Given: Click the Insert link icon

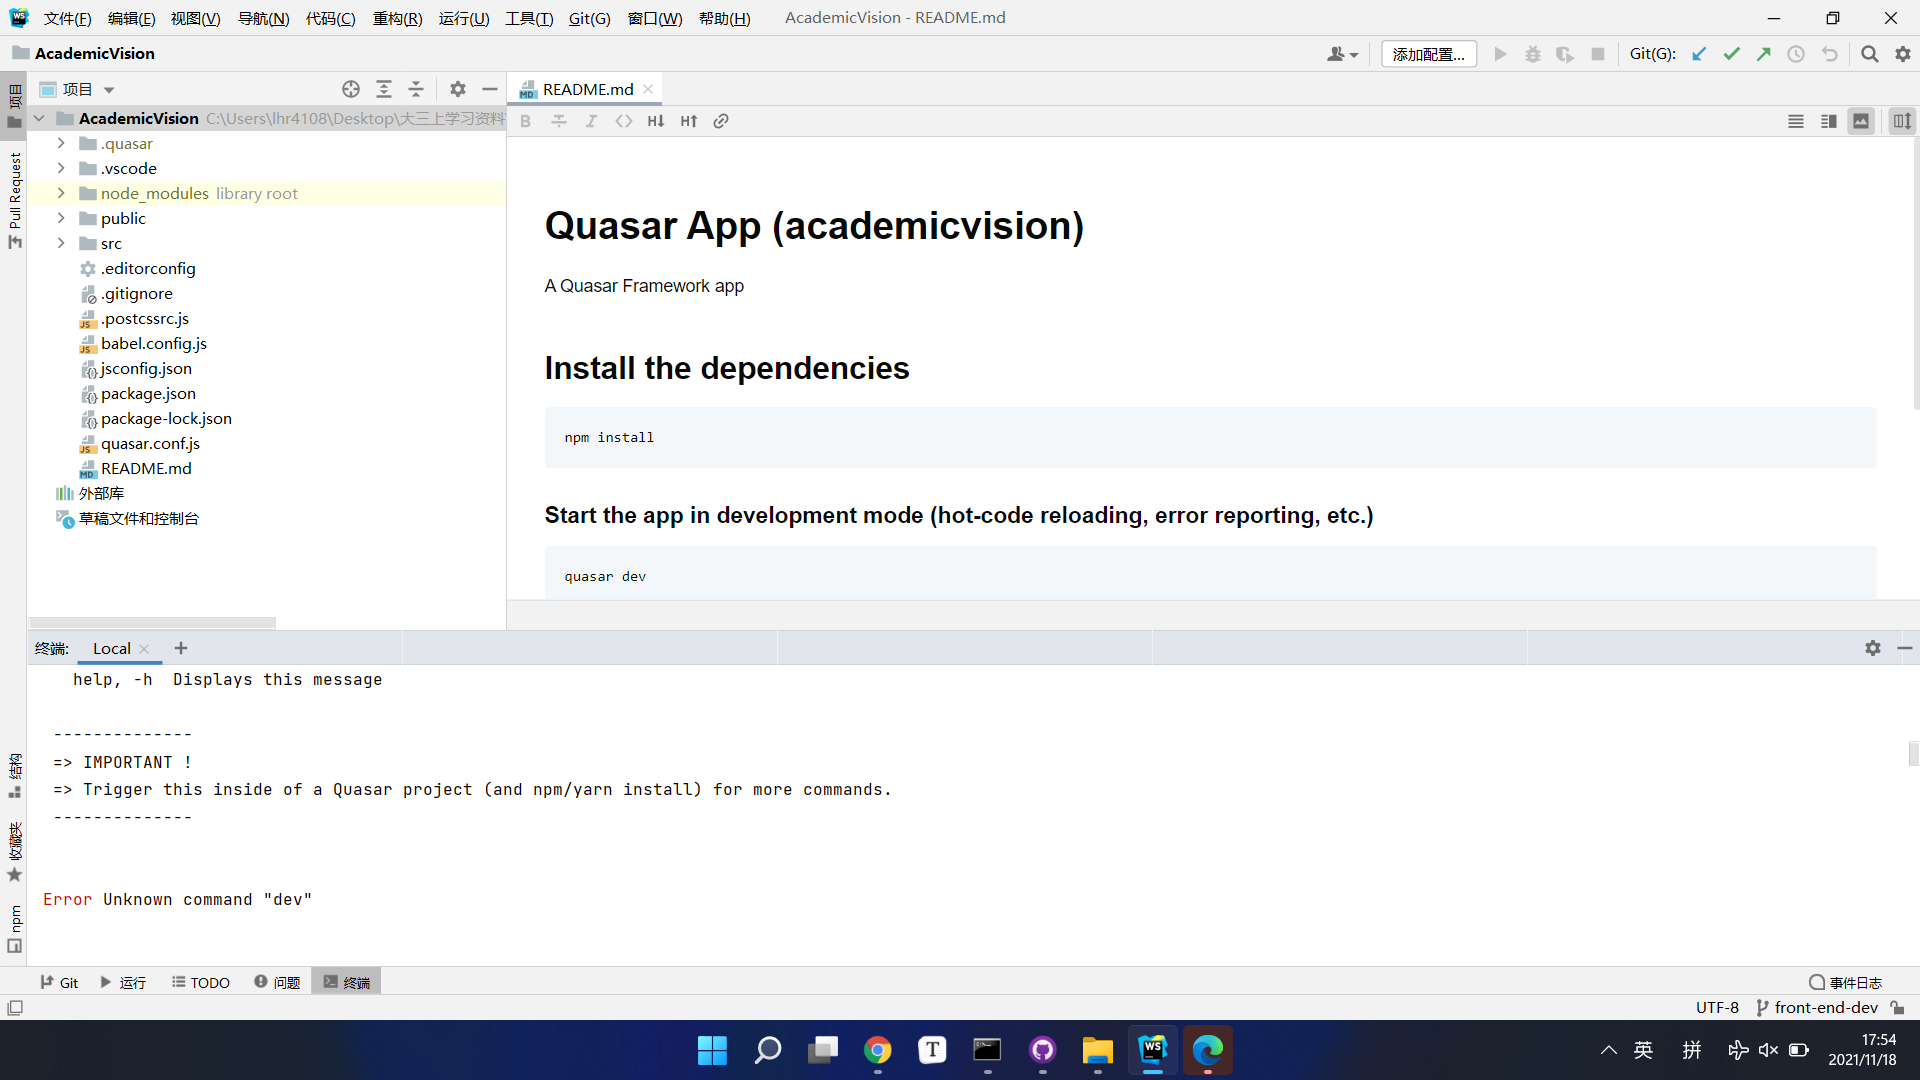Looking at the screenshot, I should tap(721, 121).
